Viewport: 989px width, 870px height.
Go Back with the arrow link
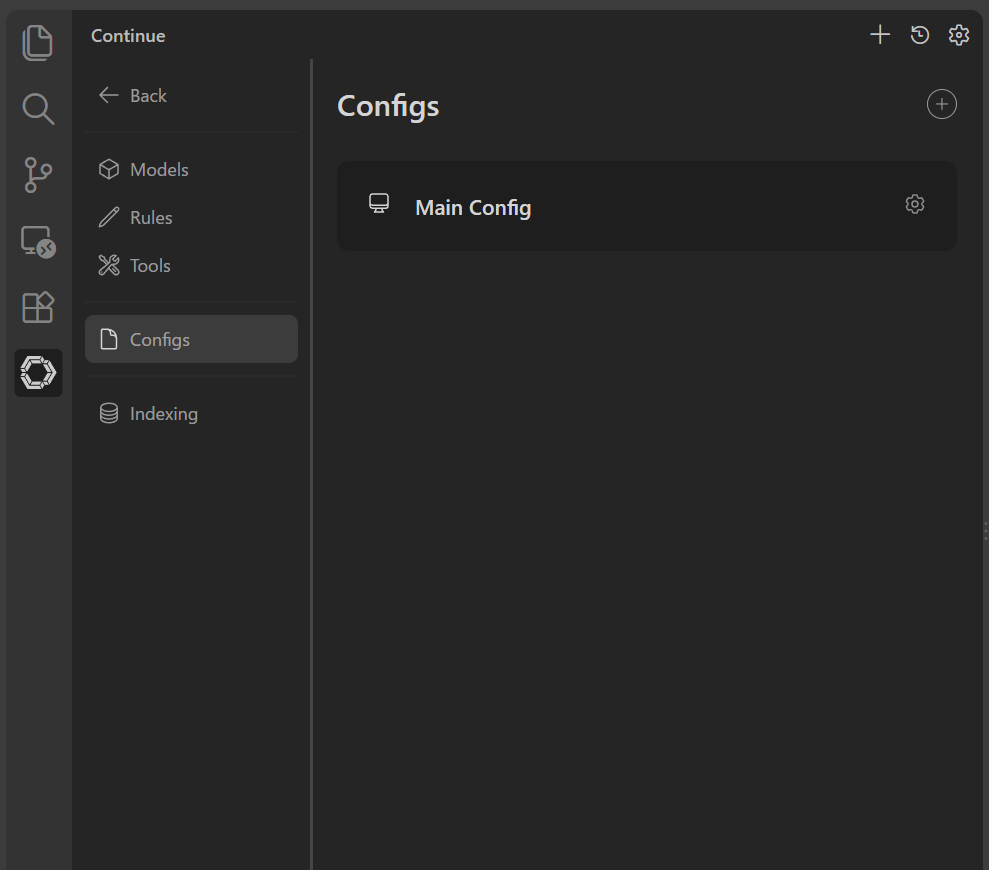(133, 95)
